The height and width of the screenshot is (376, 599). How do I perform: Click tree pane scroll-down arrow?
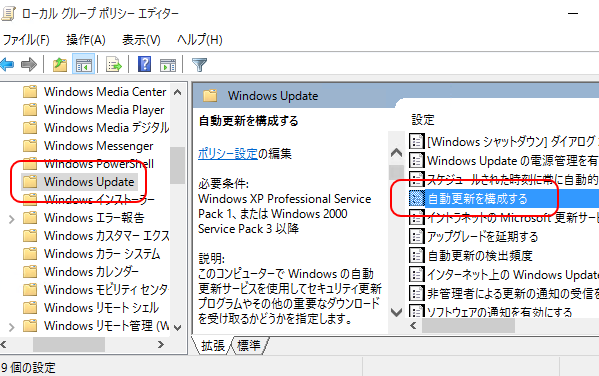point(177,327)
